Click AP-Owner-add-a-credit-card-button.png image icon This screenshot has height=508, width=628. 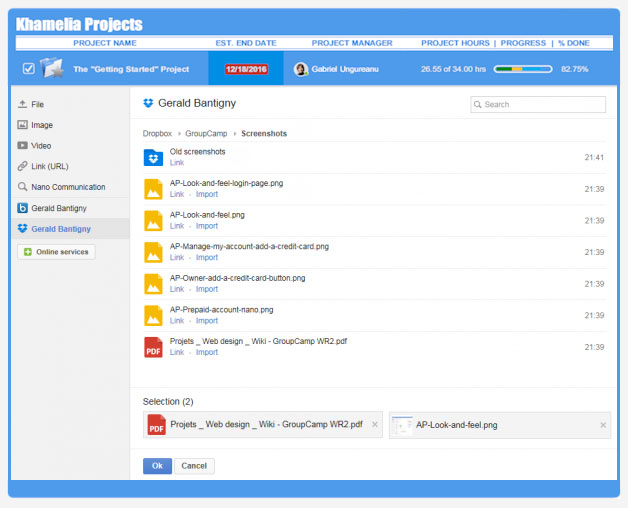(x=153, y=284)
